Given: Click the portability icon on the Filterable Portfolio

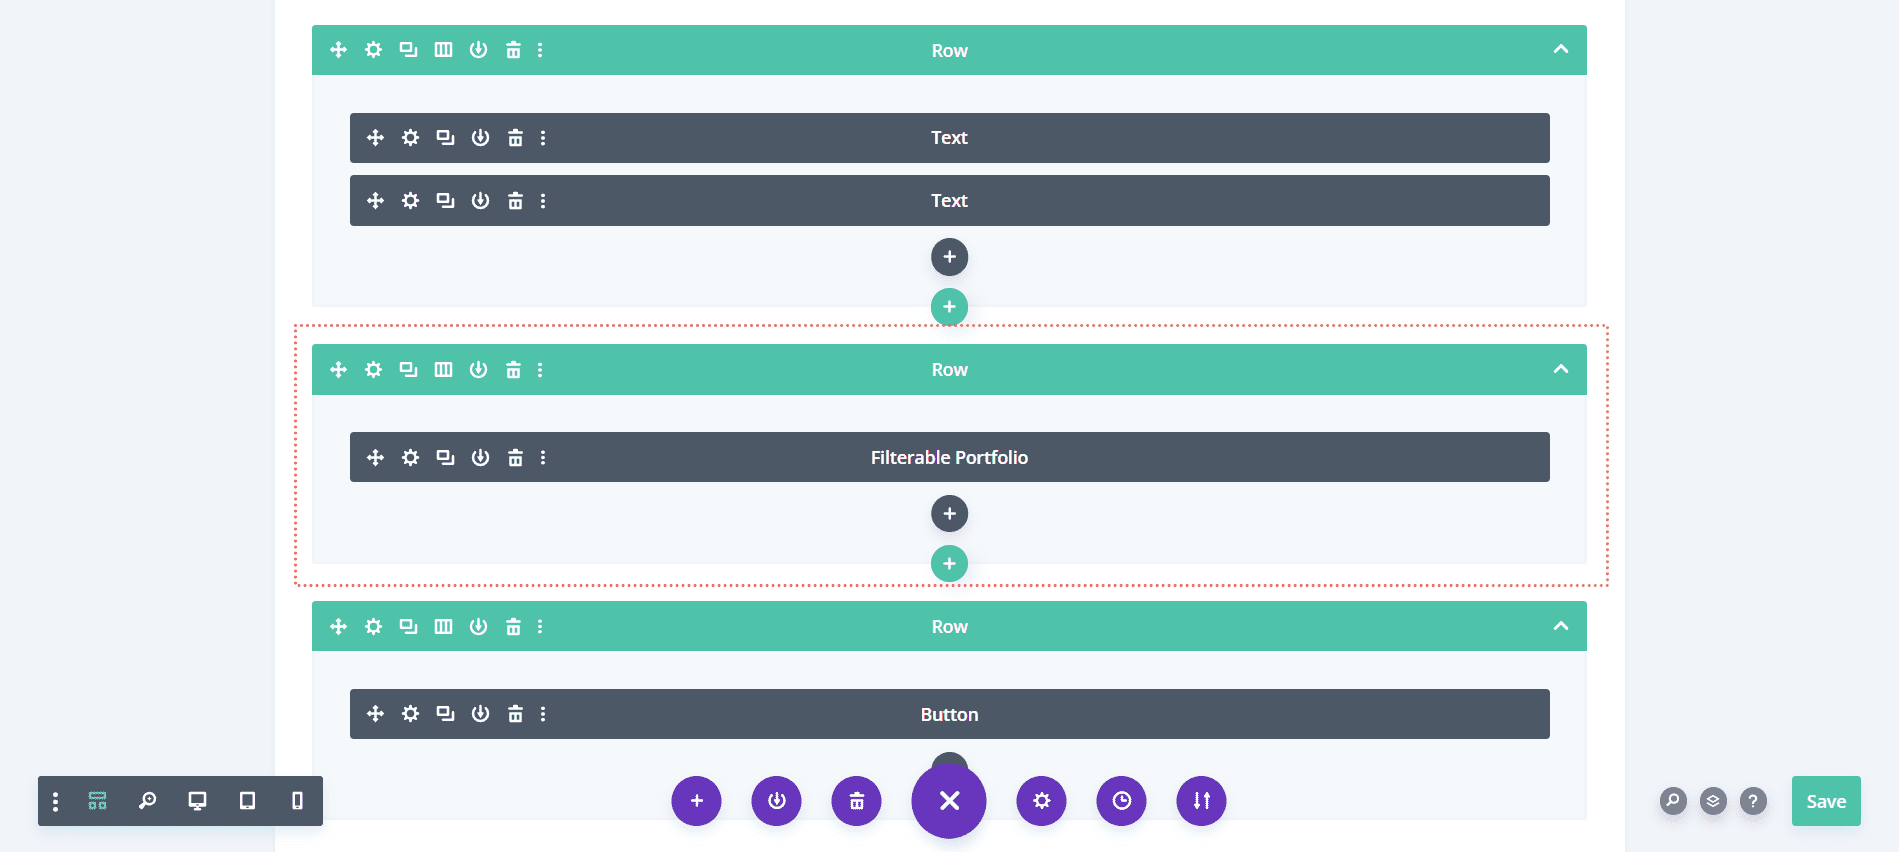Looking at the screenshot, I should (x=480, y=457).
